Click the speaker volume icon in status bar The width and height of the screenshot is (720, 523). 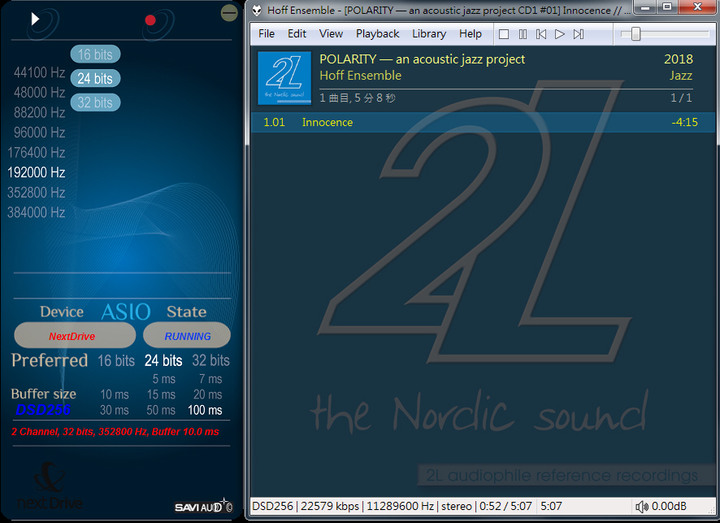tap(641, 506)
